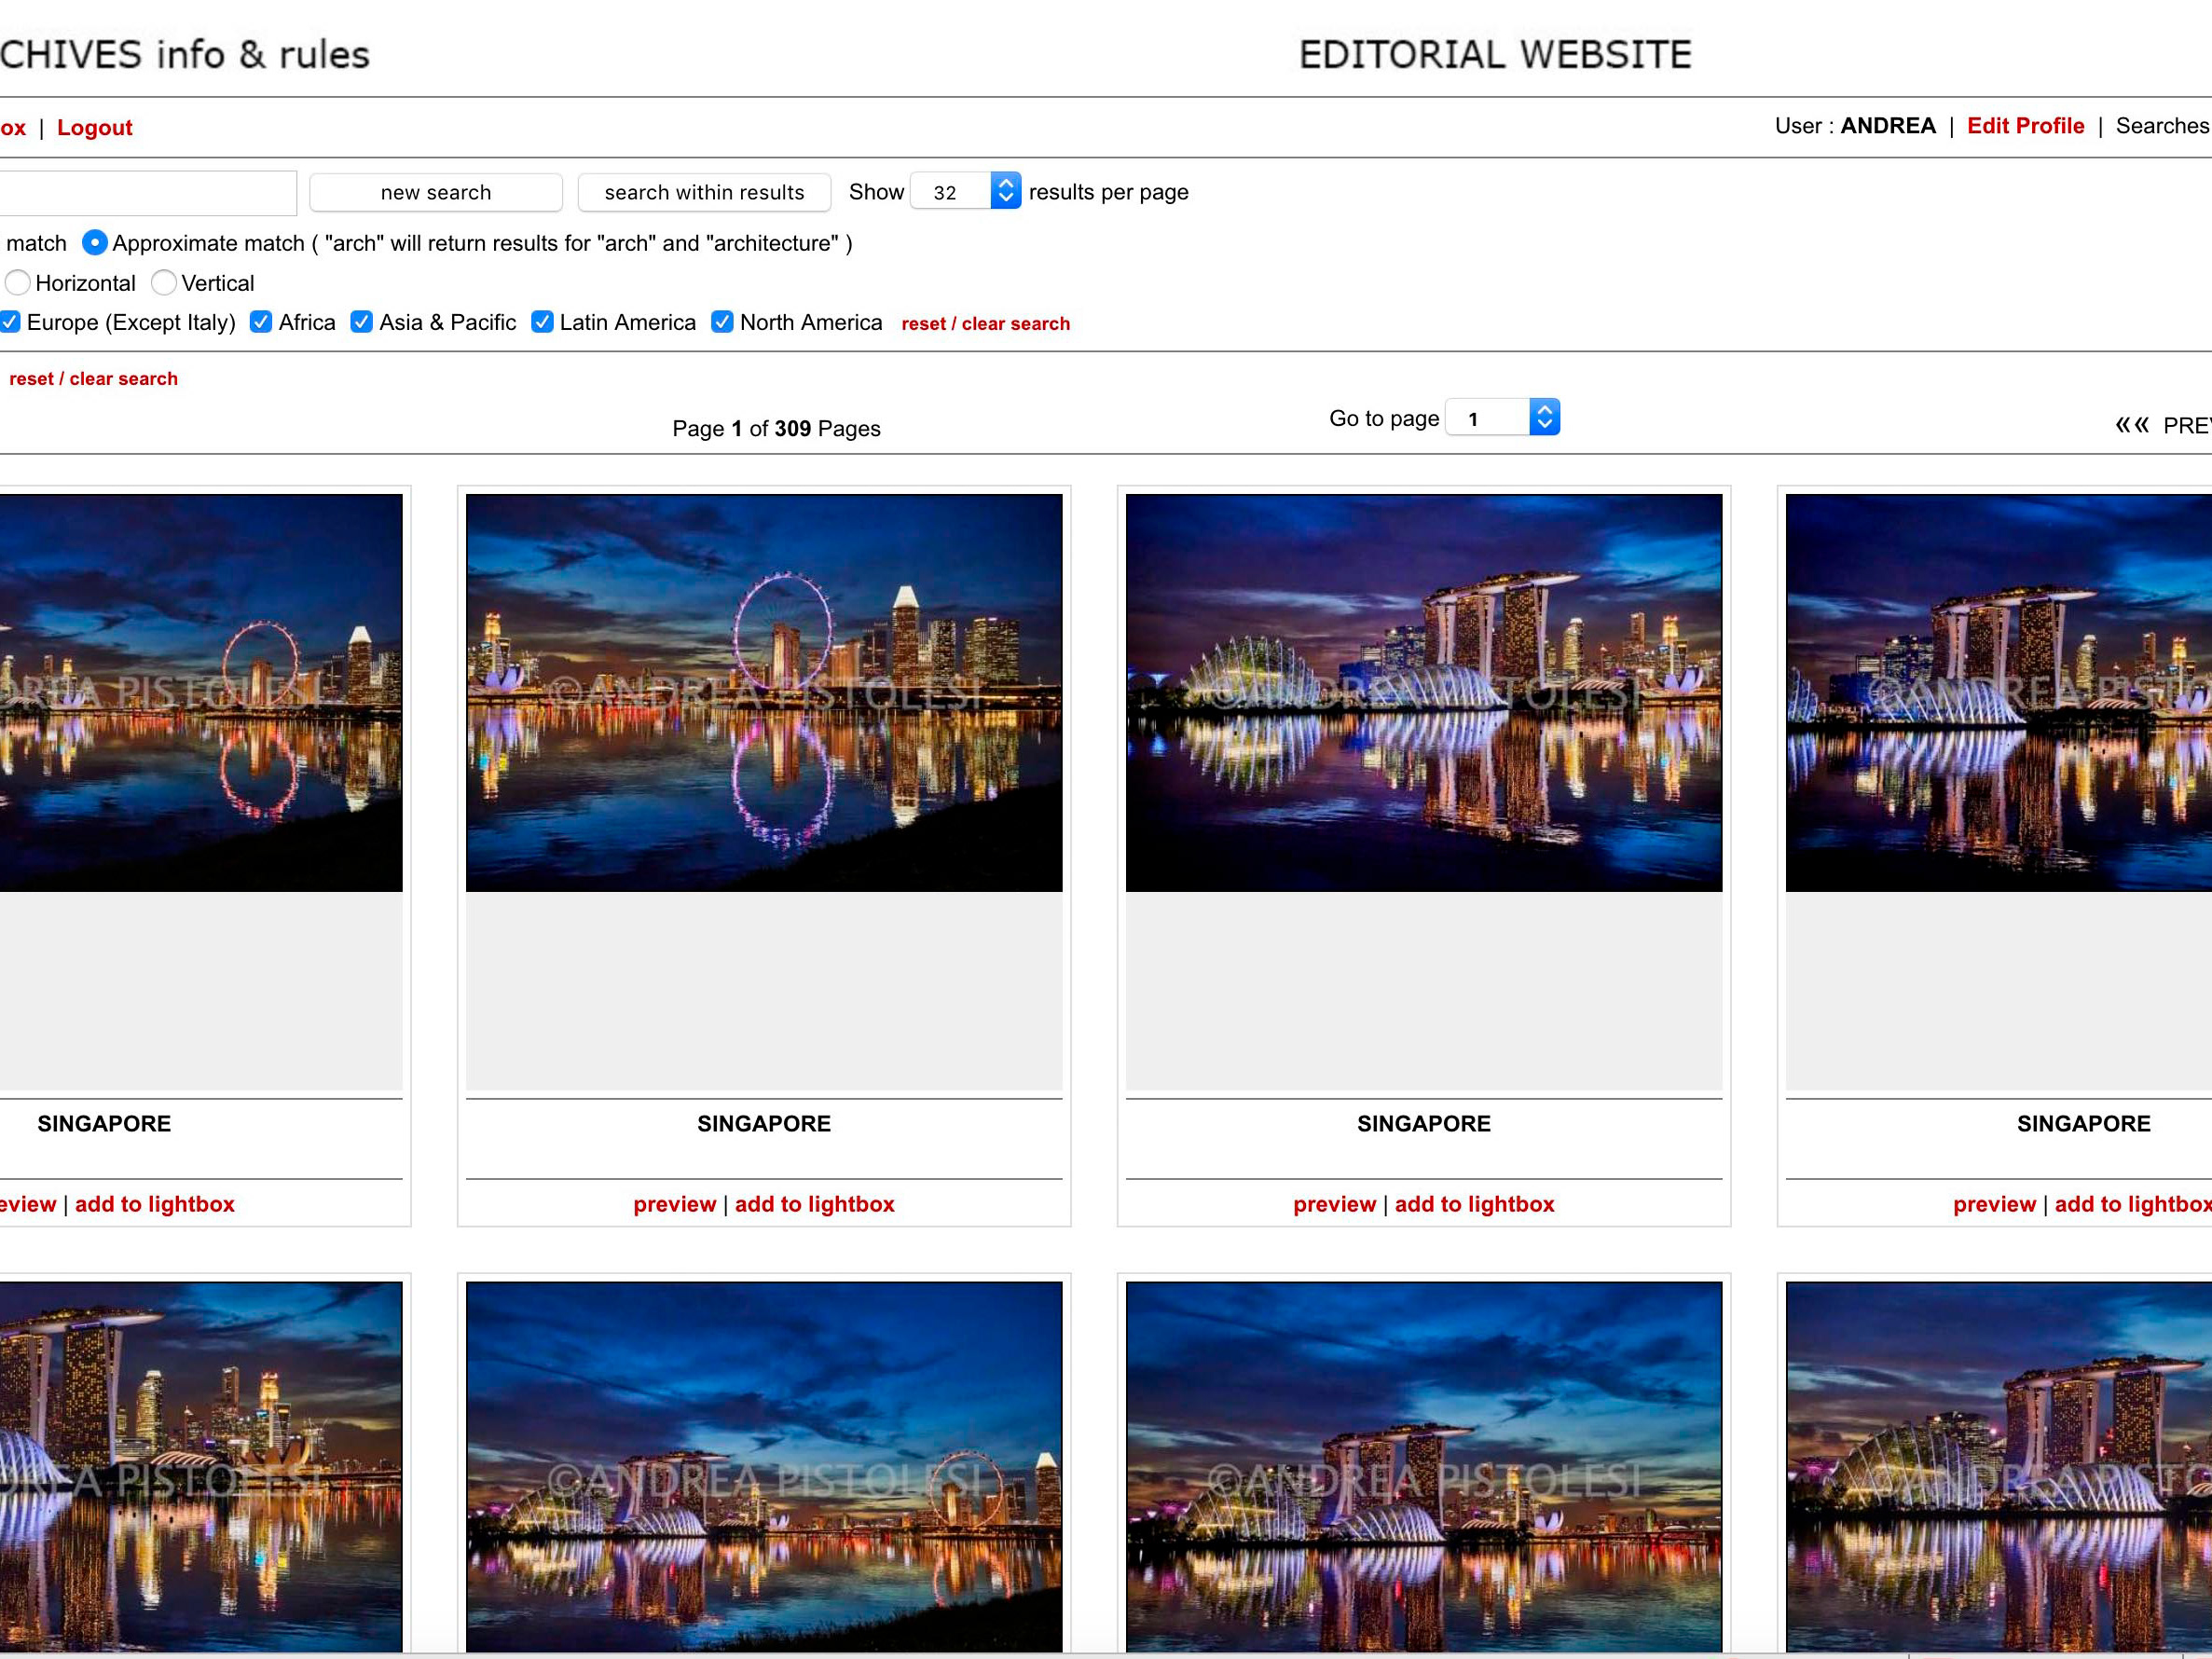Click add to lightbox under third Singapore image
This screenshot has height=1659, width=2212.
click(x=1474, y=1204)
